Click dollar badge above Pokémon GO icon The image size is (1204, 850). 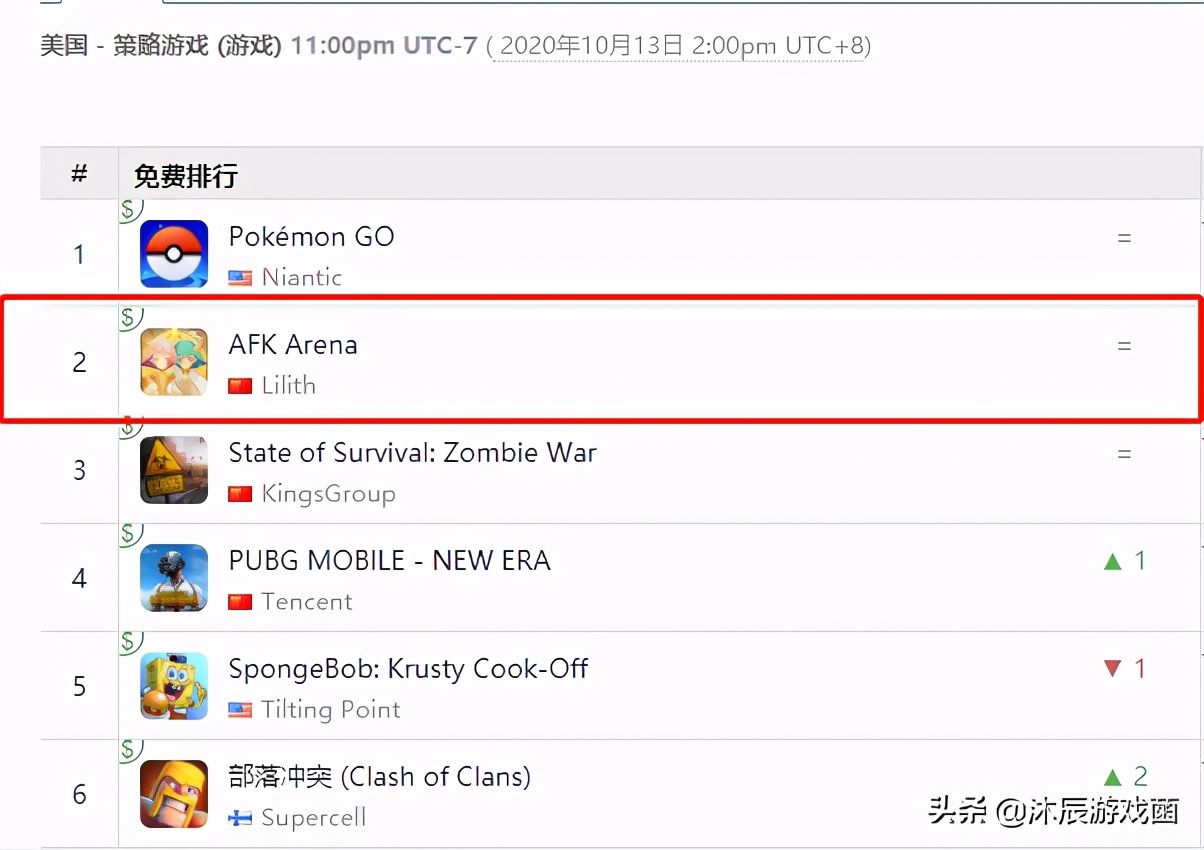click(129, 210)
